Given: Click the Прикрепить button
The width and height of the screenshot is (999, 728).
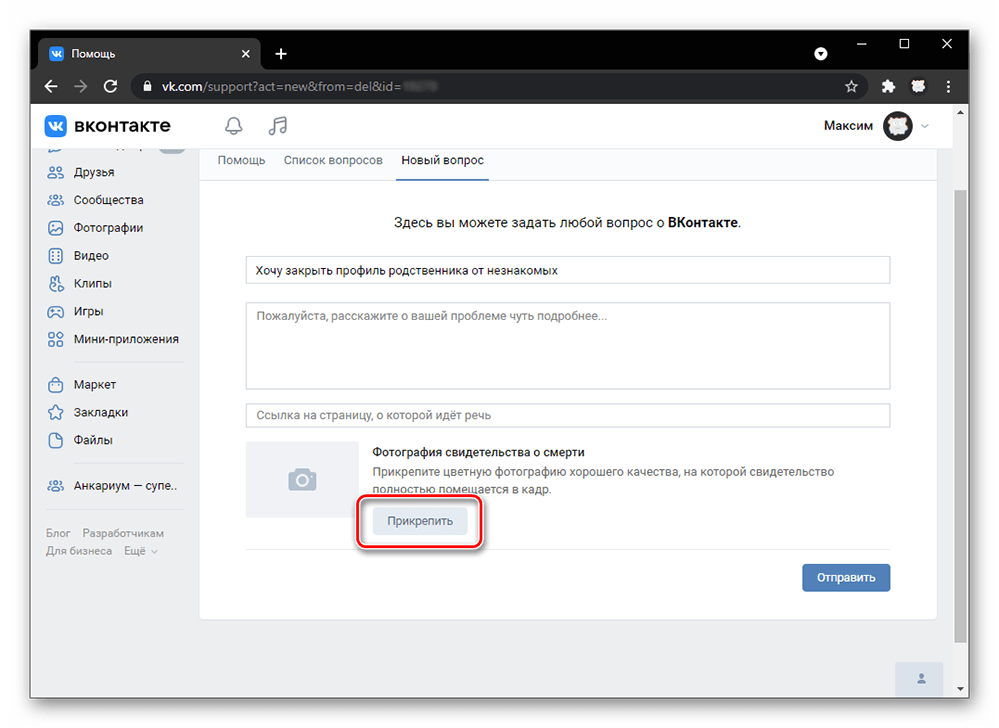Looking at the screenshot, I should (420, 521).
